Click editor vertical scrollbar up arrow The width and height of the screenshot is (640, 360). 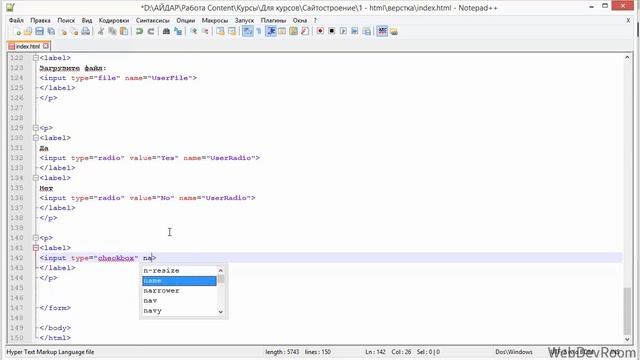627,58
